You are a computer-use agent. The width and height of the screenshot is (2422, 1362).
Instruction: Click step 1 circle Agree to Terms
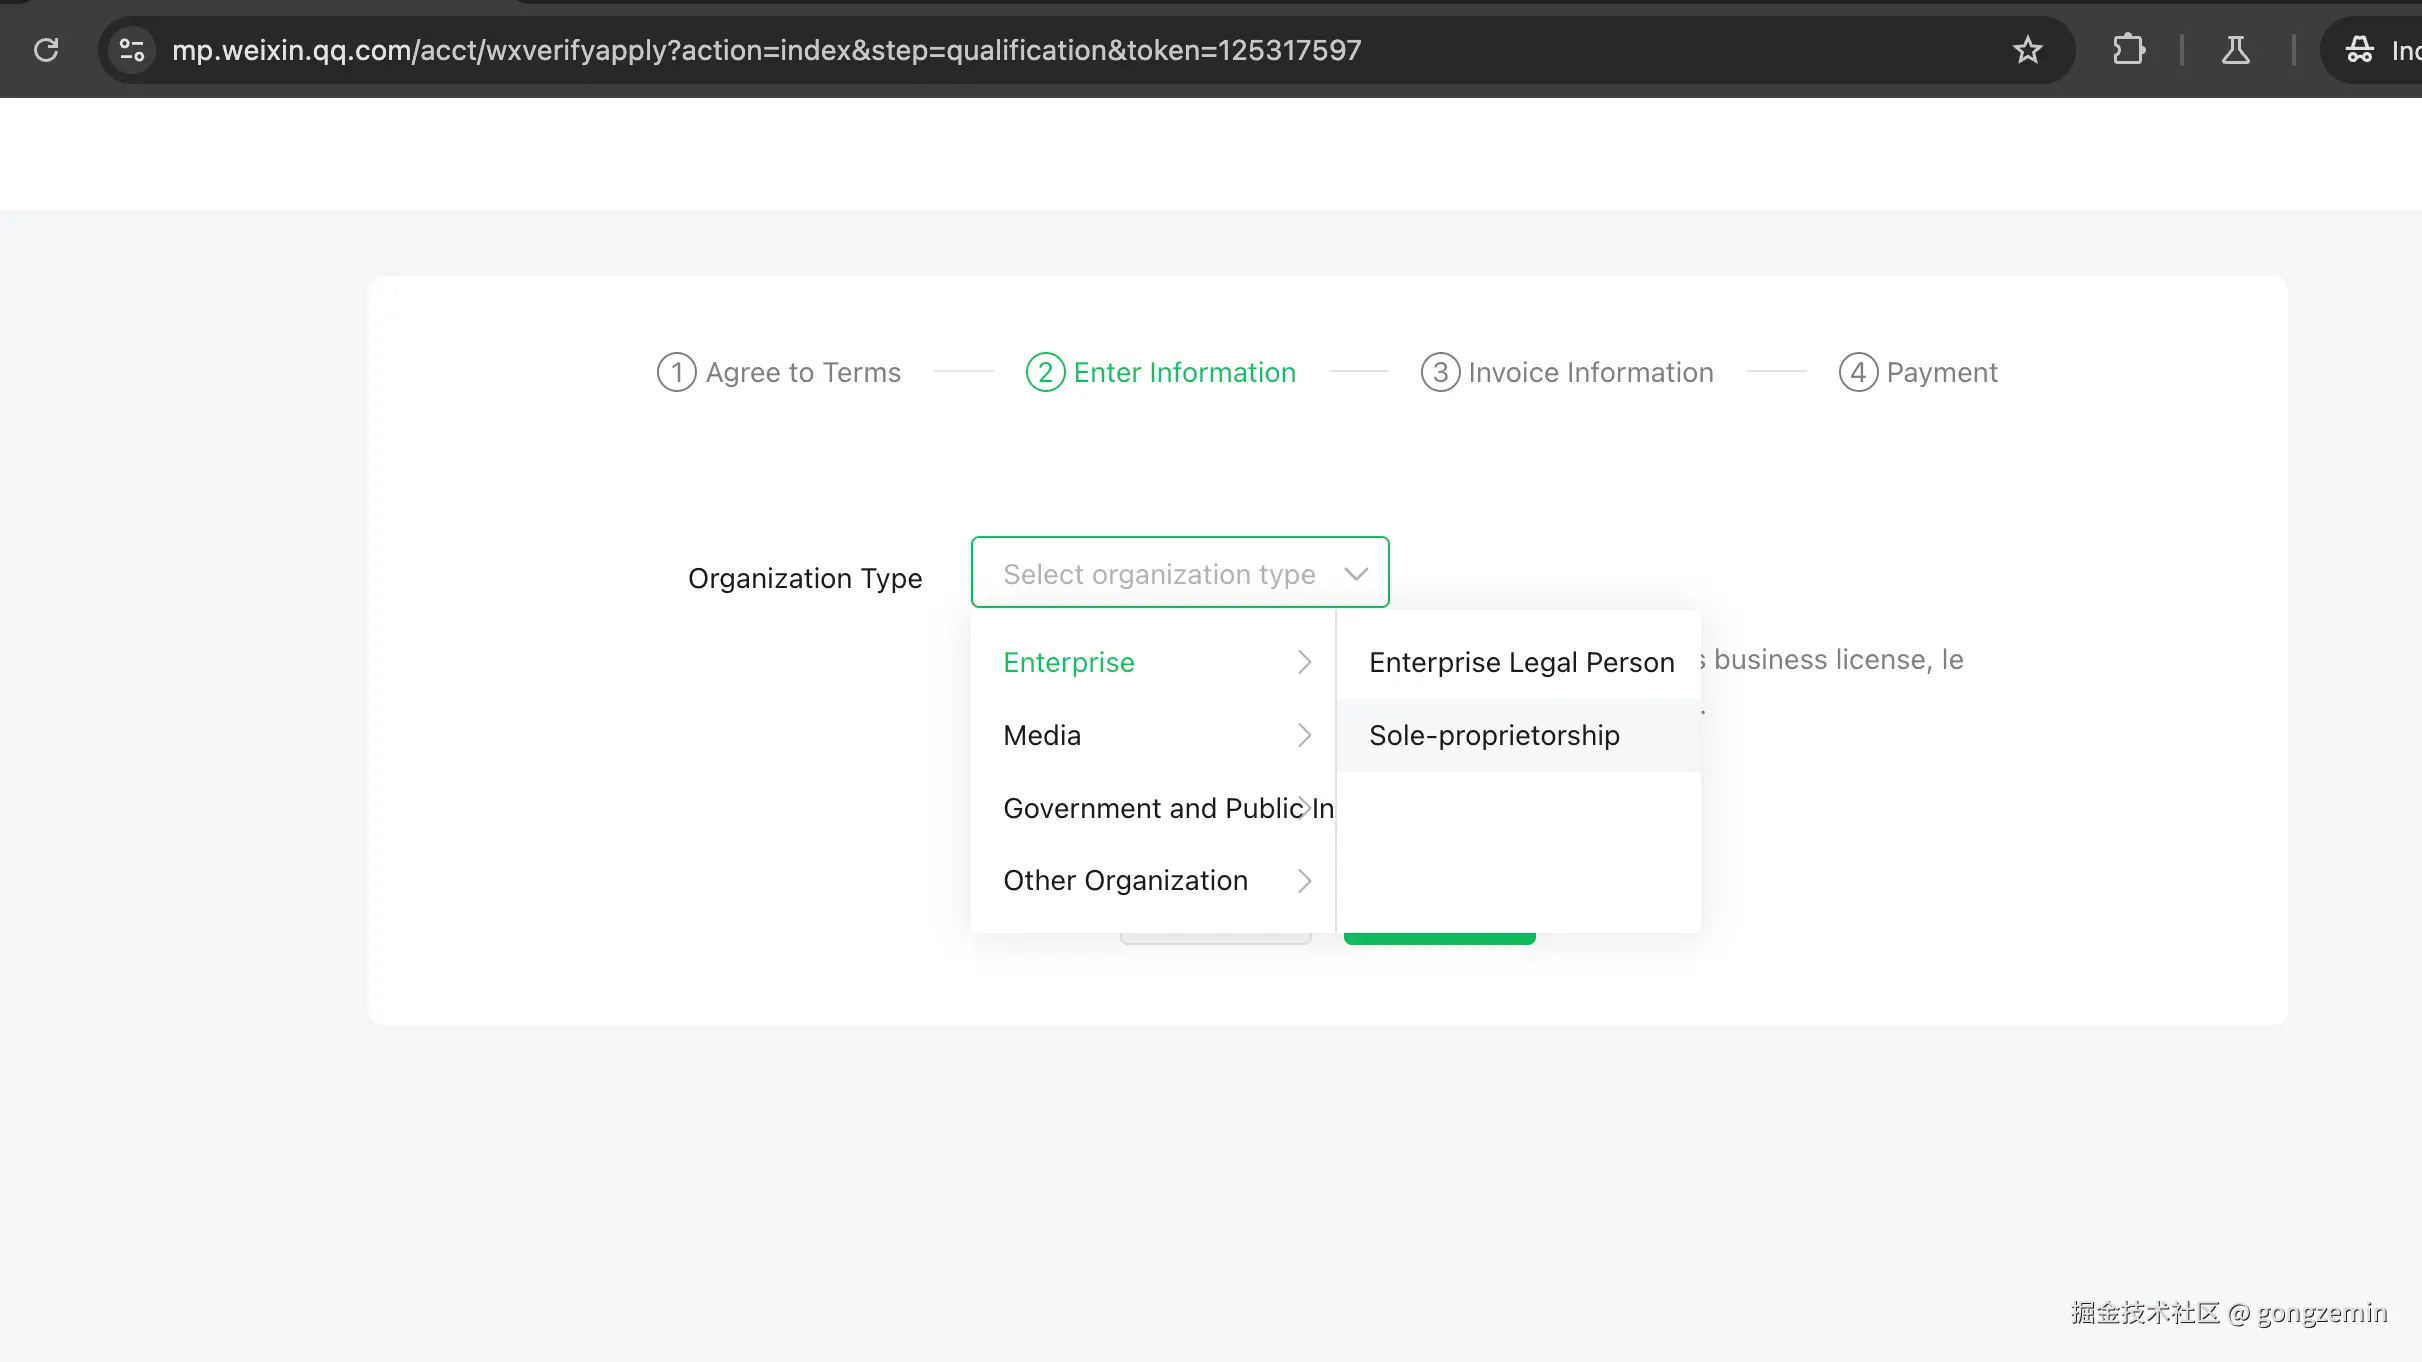(676, 373)
